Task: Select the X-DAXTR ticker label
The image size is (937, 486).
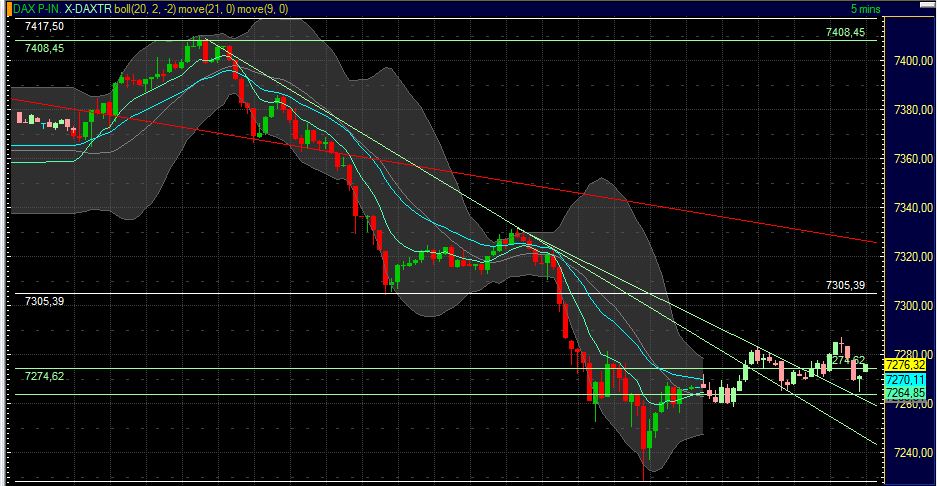Action: [x=88, y=9]
